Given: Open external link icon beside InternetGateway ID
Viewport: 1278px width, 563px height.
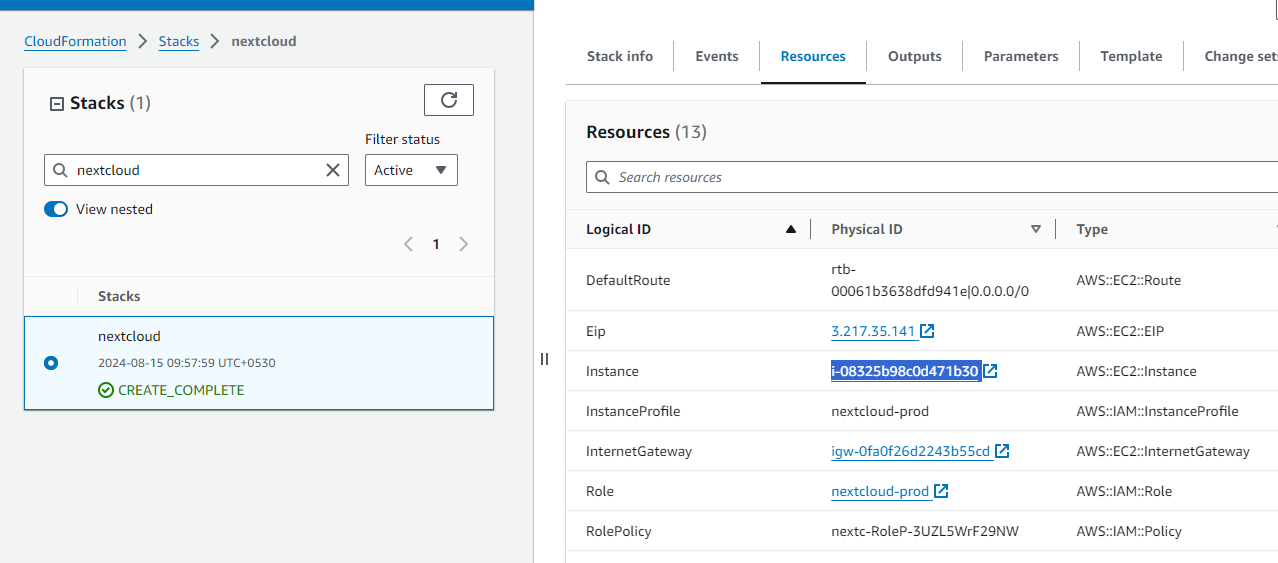Looking at the screenshot, I should (x=1002, y=451).
